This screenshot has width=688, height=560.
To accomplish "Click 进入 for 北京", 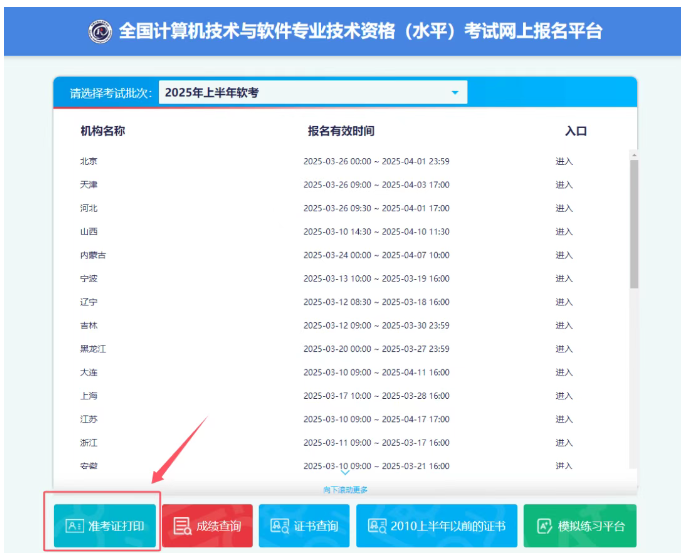I will (x=564, y=161).
